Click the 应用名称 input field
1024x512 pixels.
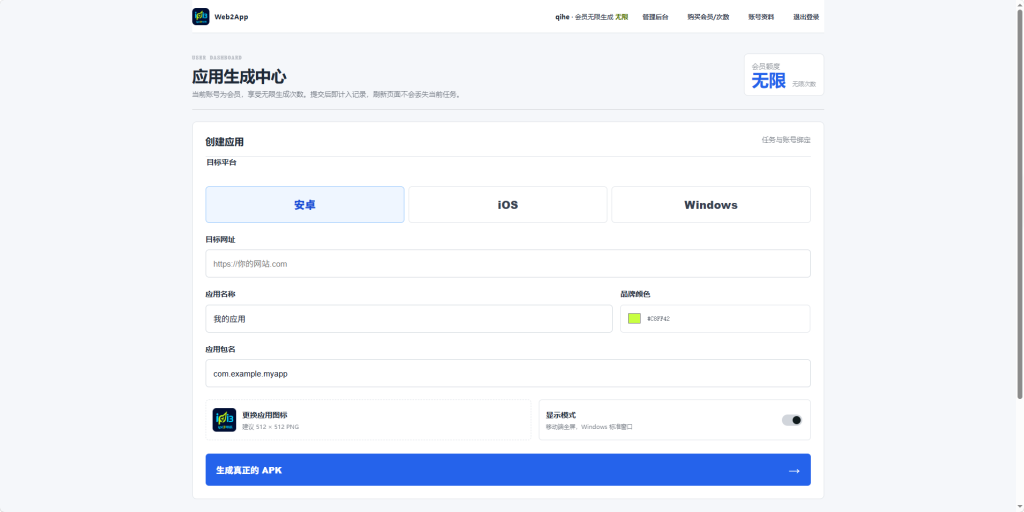click(409, 319)
